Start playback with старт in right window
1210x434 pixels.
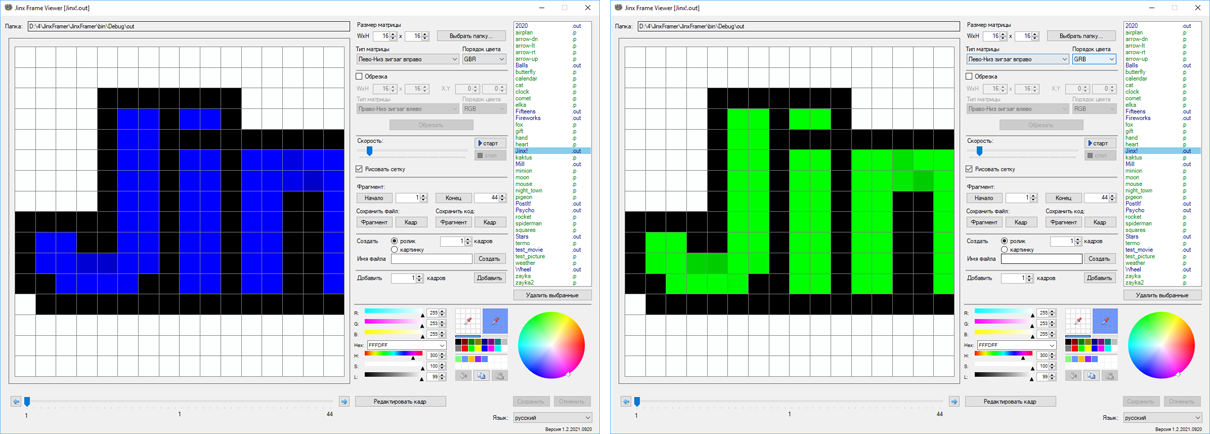1098,143
